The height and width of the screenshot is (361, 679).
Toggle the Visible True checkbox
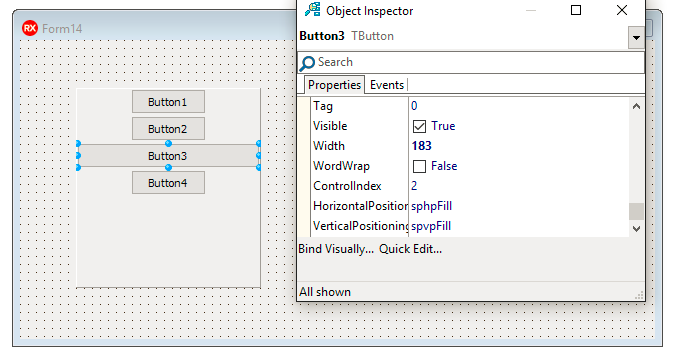click(x=419, y=126)
